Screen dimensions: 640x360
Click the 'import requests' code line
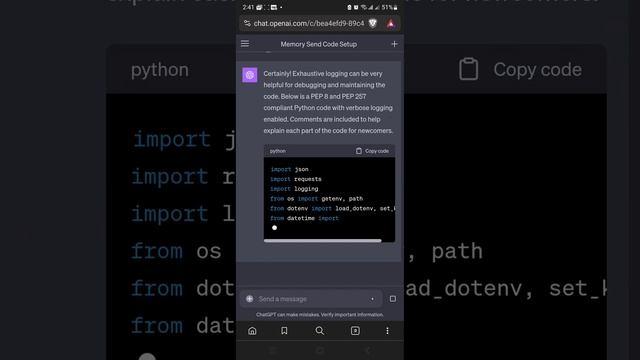[x=296, y=179]
